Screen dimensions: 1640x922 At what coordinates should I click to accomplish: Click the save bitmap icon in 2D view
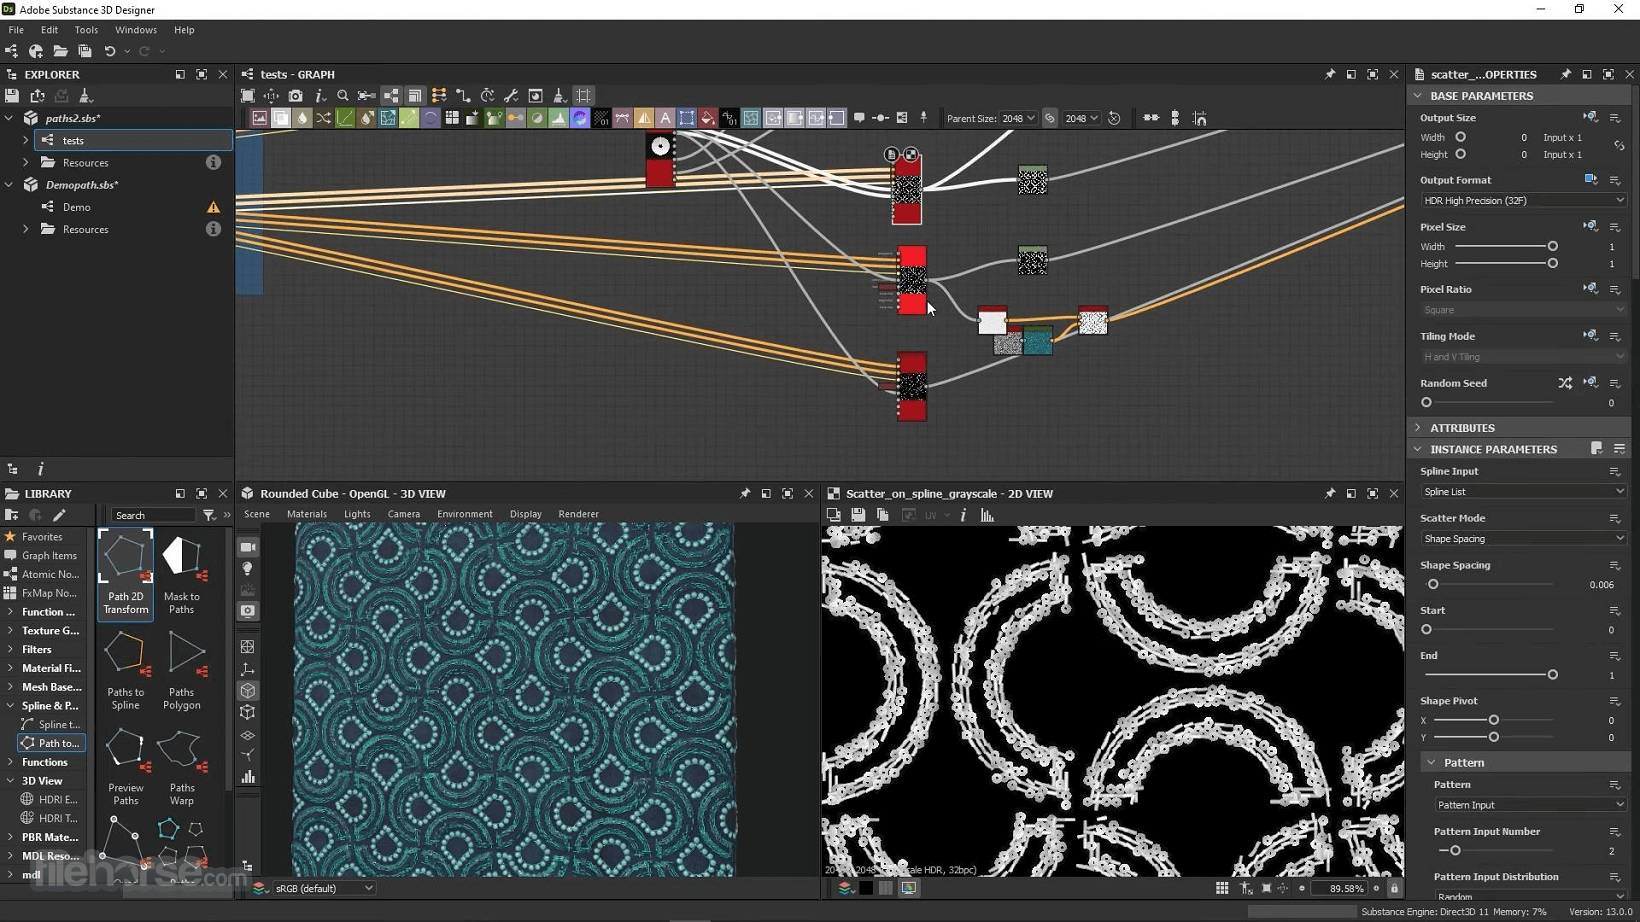tap(858, 515)
